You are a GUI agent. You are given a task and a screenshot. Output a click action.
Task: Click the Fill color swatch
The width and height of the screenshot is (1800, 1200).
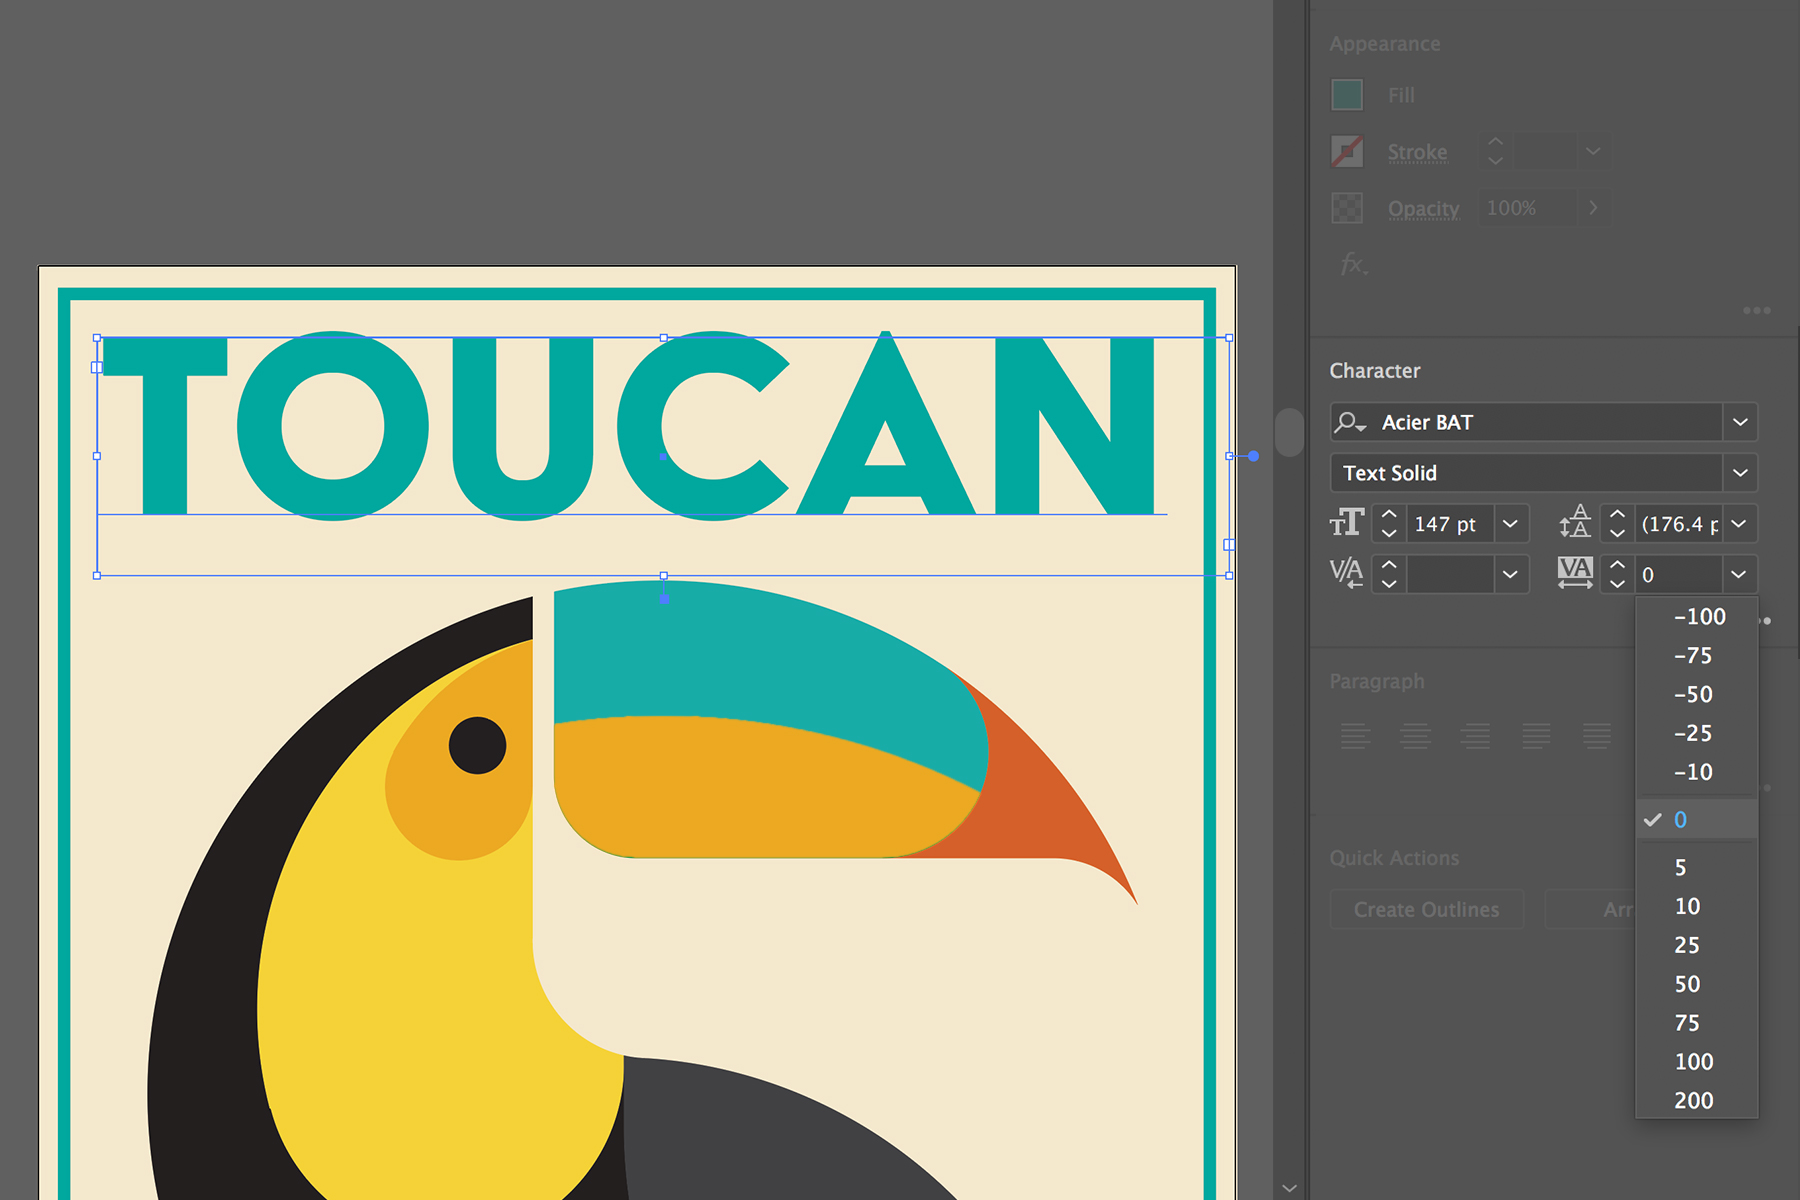(1347, 95)
